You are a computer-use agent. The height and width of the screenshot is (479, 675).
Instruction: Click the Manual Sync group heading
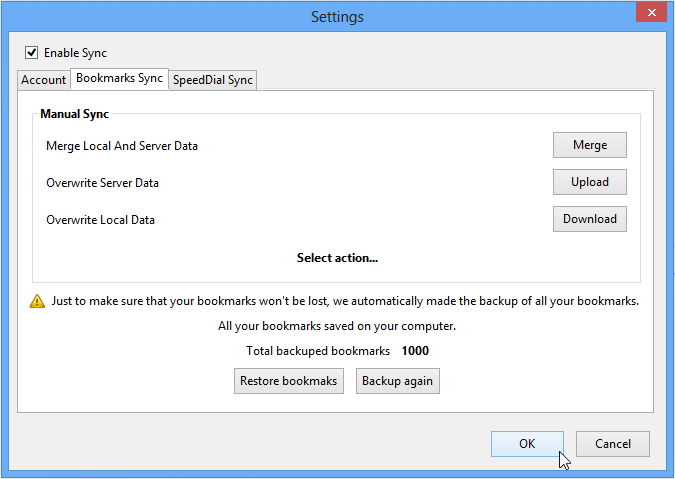(75, 114)
